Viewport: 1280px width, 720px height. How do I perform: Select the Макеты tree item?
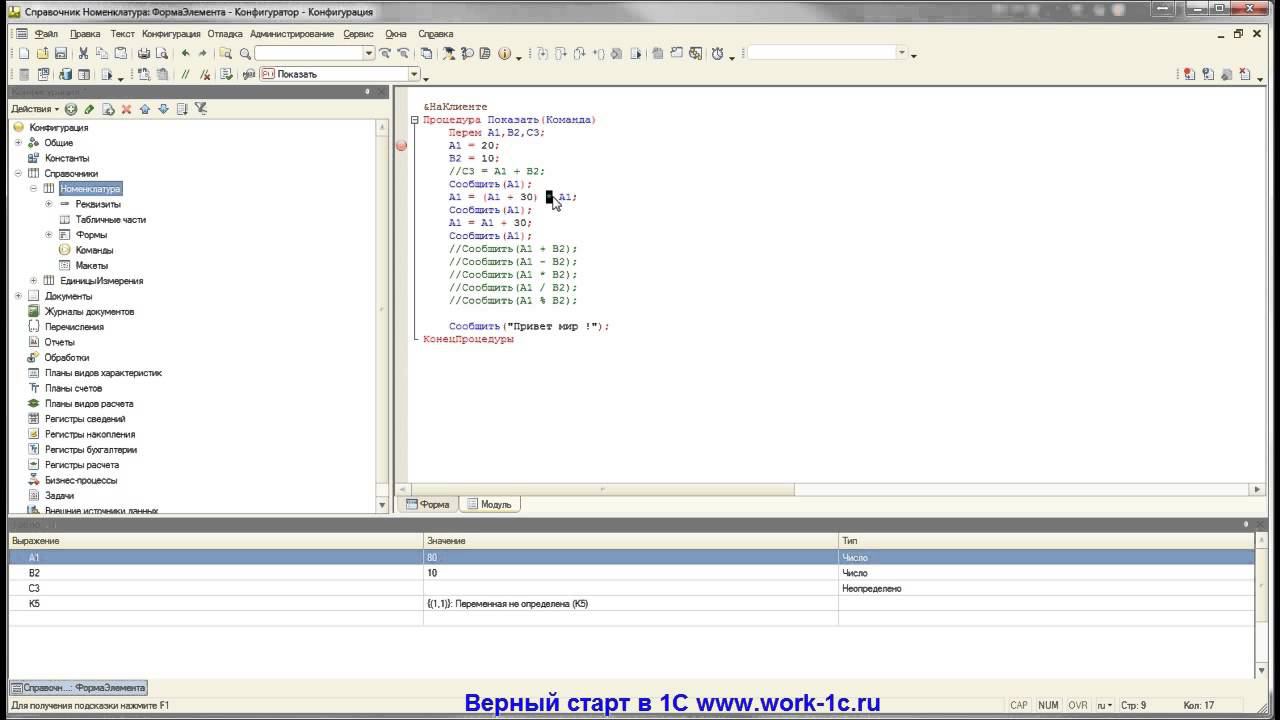[x=92, y=266]
